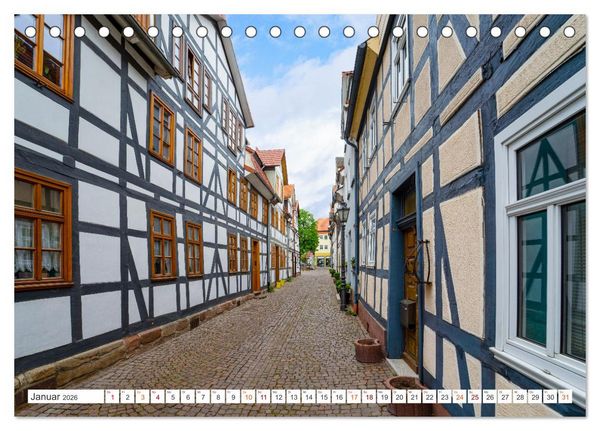Select day 13 in the calendar strip
This screenshot has height=431, width=600.
point(293,397)
